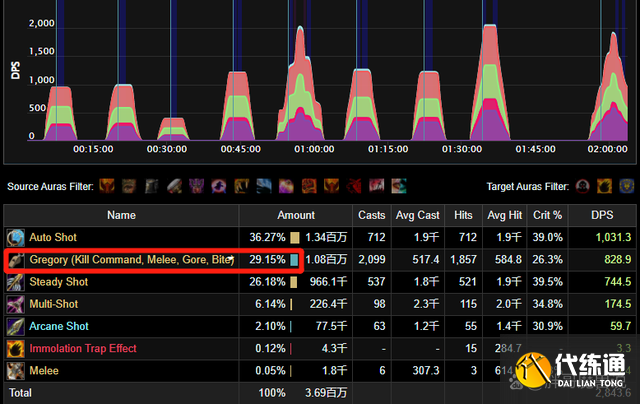Toggle the first Source Auras Filter icon
Image resolution: width=640 pixels, height=404 pixels.
tap(107, 186)
